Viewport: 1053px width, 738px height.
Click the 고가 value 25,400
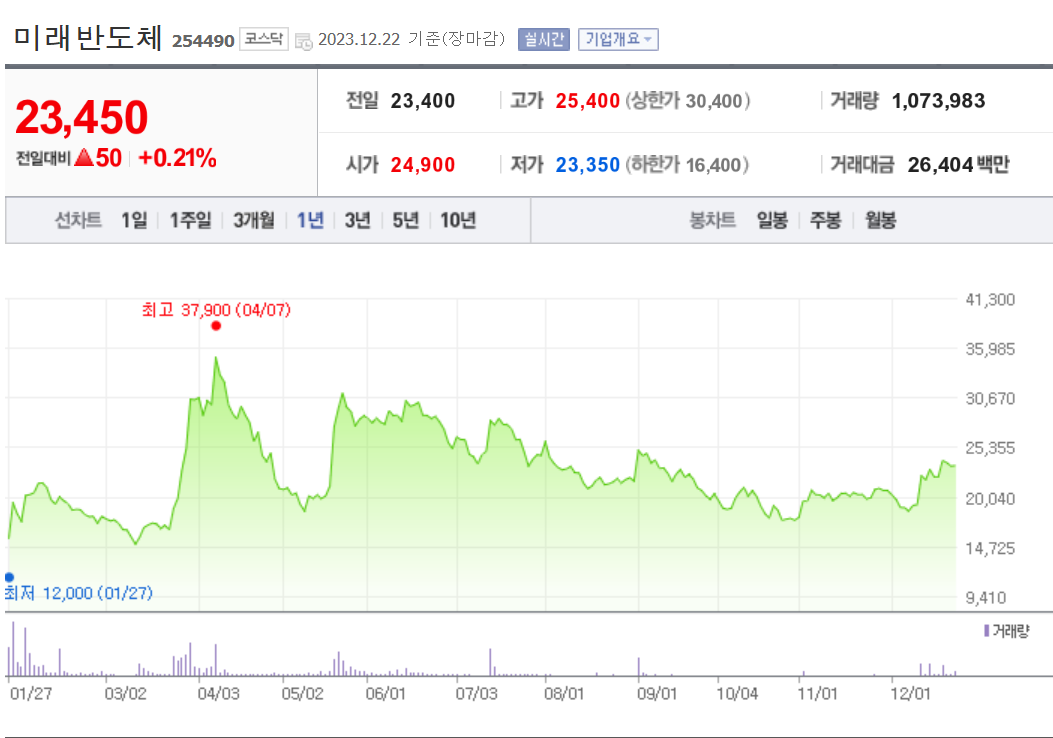point(587,101)
